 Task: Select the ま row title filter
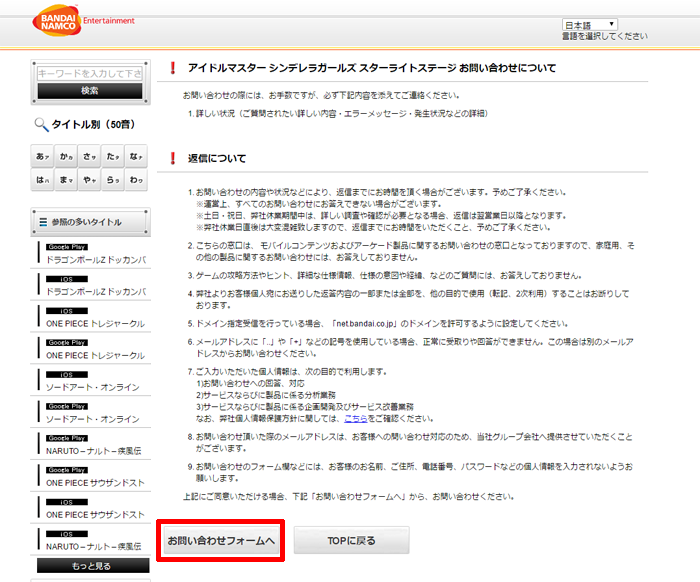coord(66,180)
